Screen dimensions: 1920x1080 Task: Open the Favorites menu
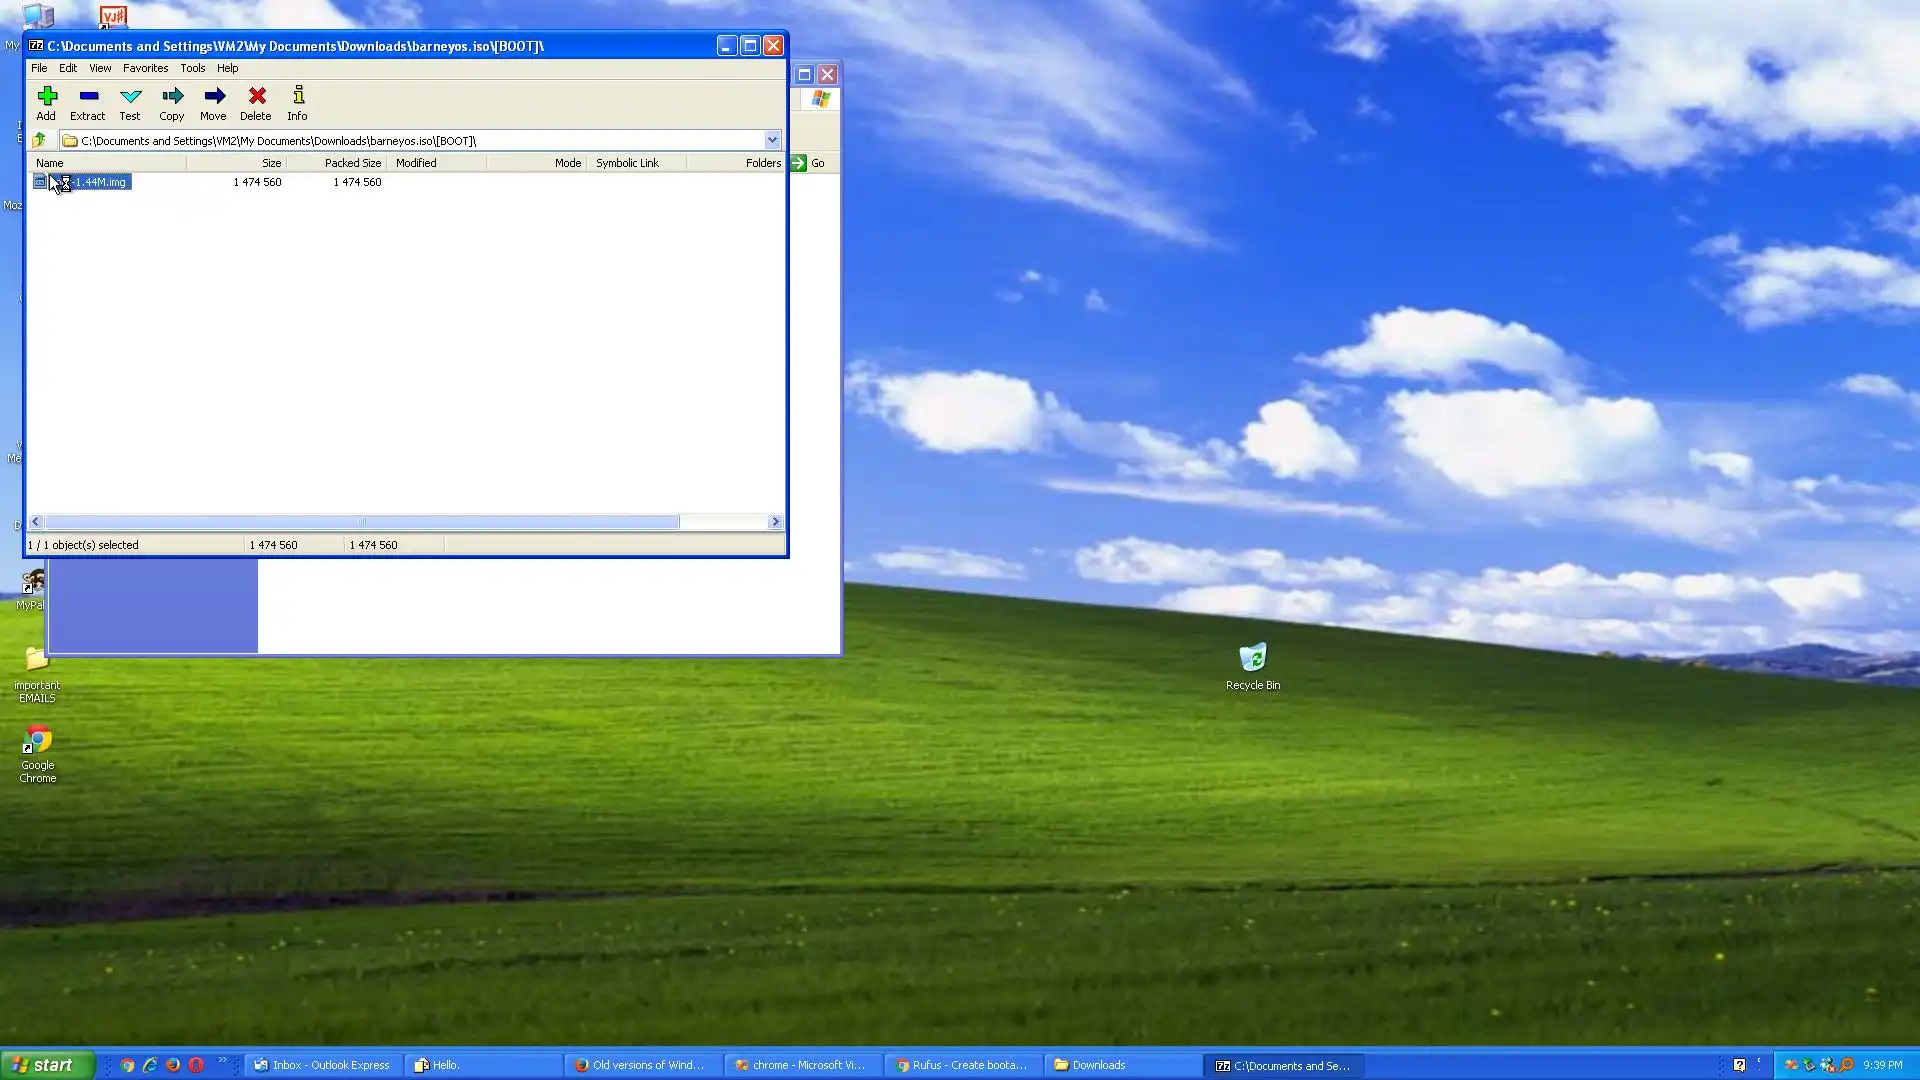[145, 68]
